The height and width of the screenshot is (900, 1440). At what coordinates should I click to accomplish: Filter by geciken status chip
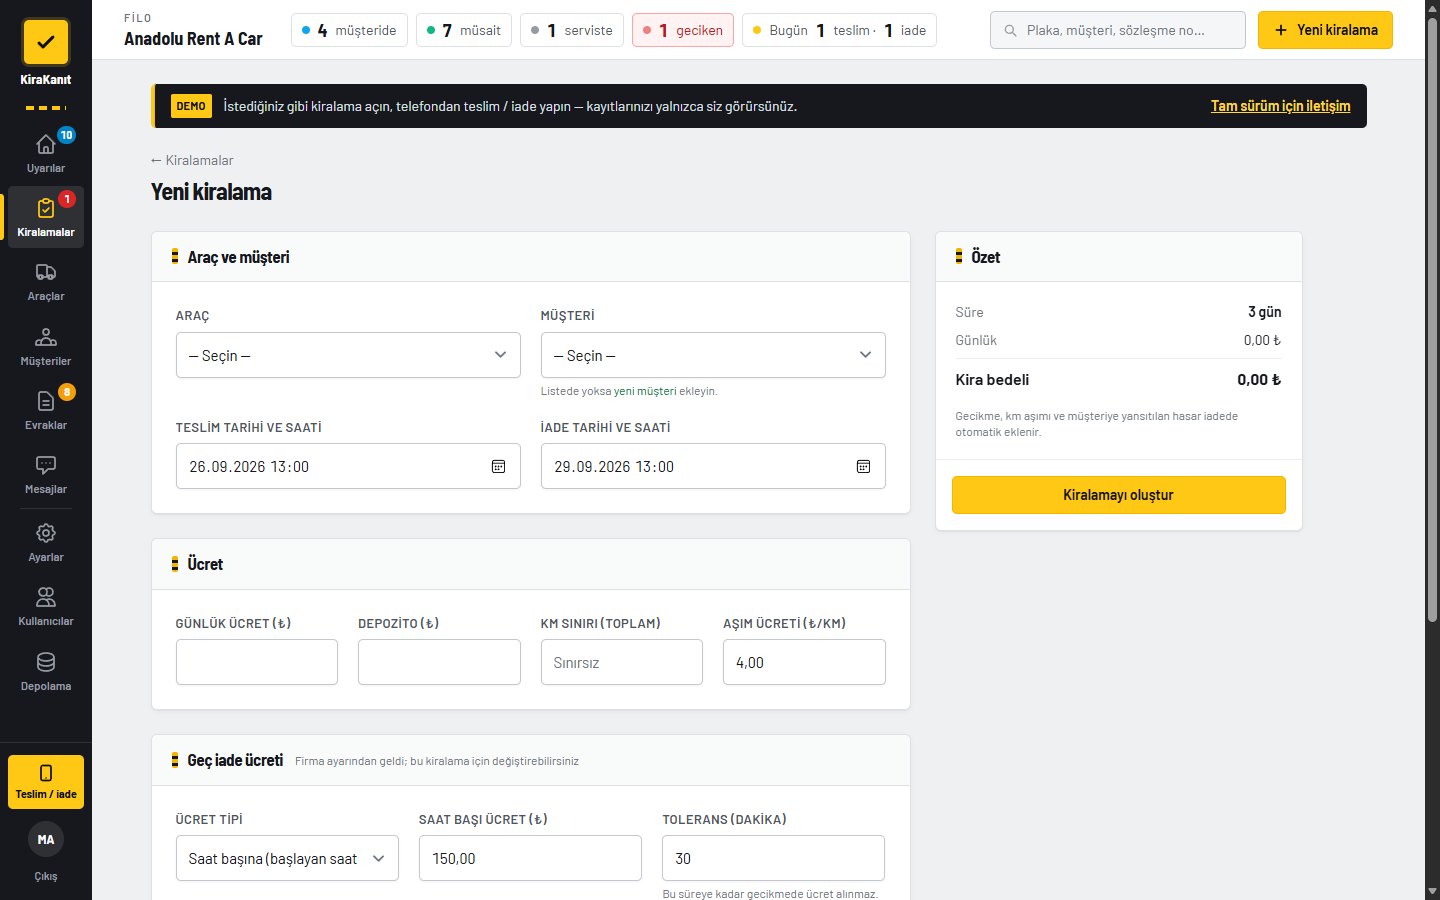pos(683,30)
